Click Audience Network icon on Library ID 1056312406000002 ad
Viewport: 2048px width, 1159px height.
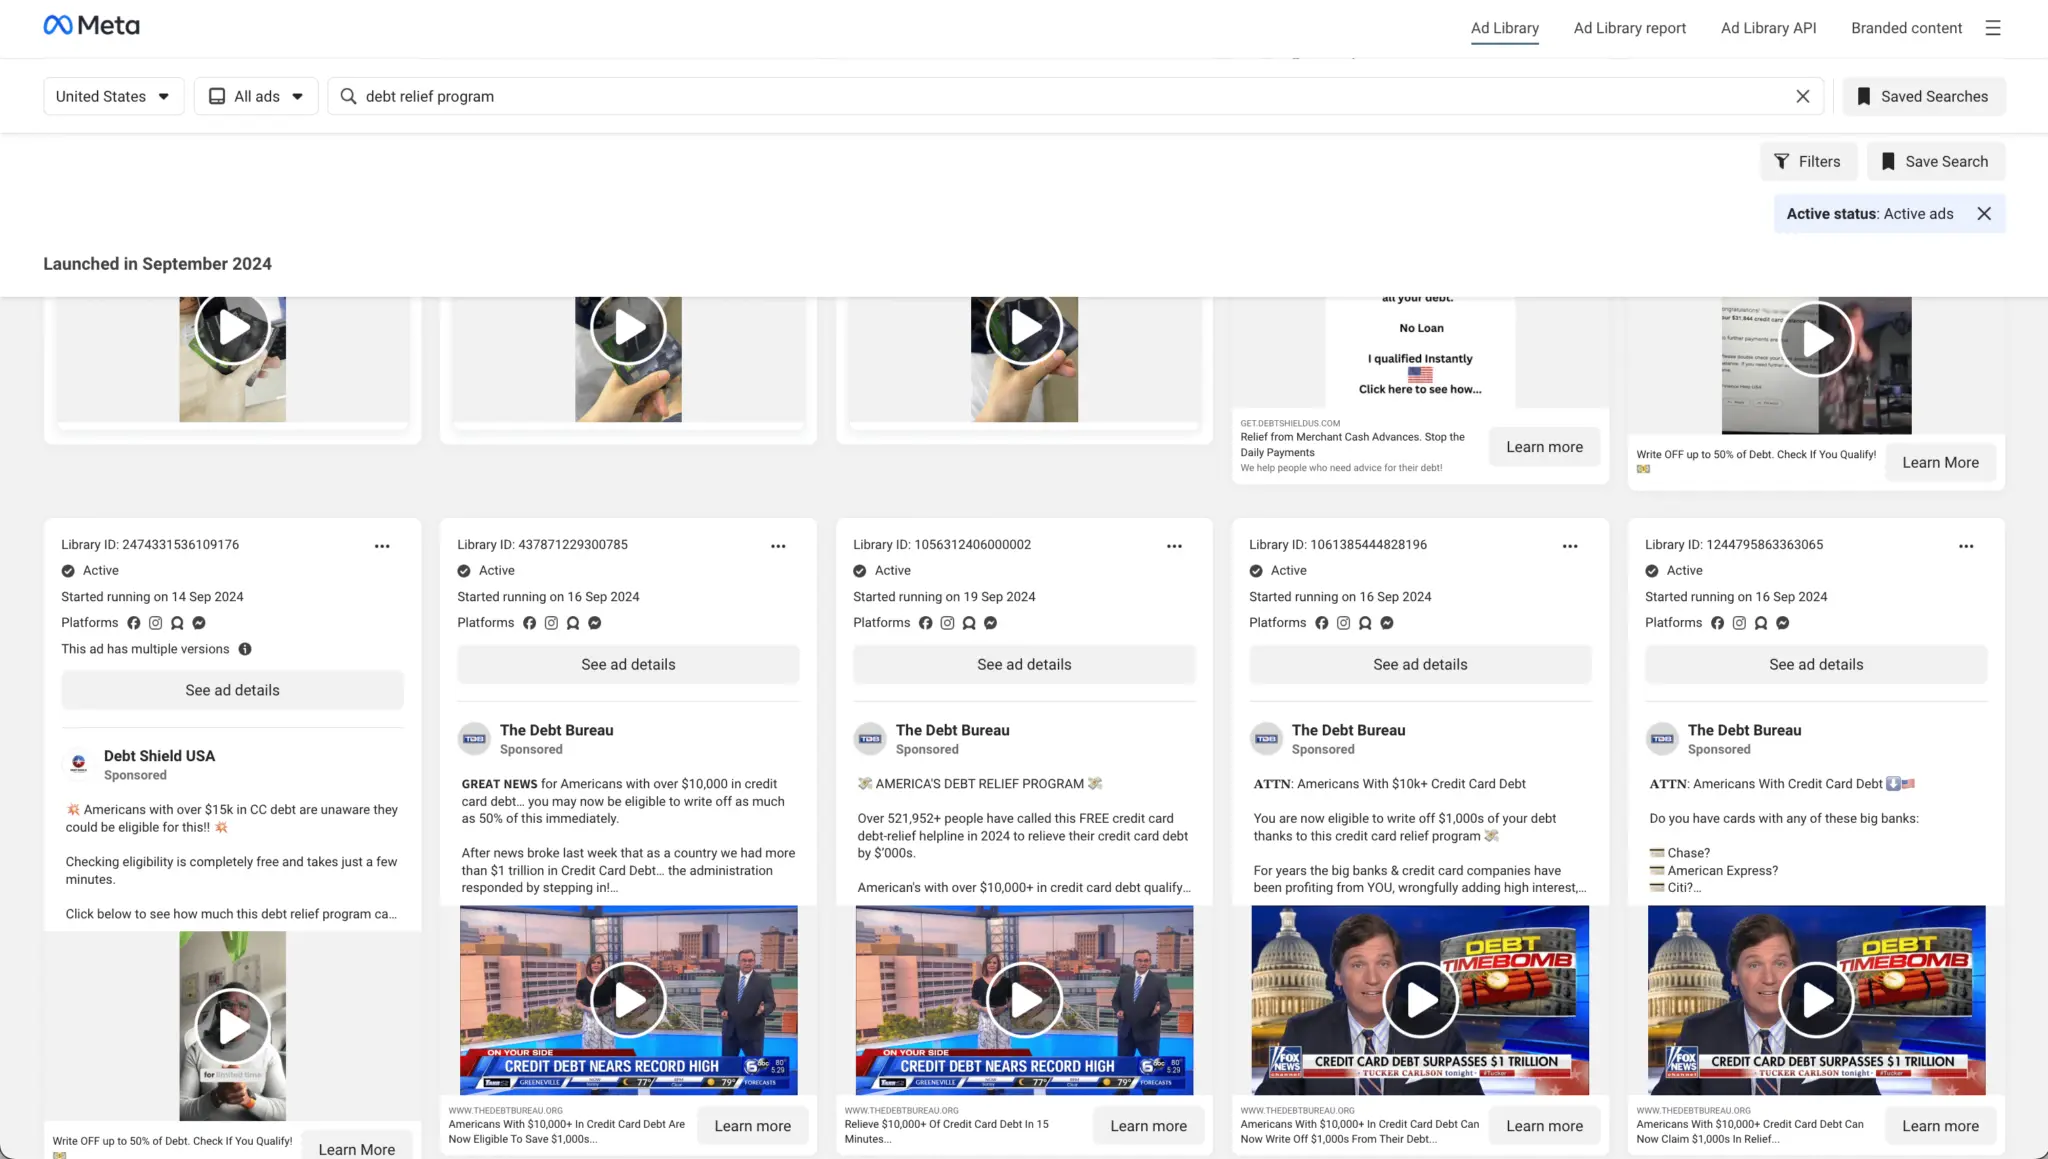click(x=969, y=623)
